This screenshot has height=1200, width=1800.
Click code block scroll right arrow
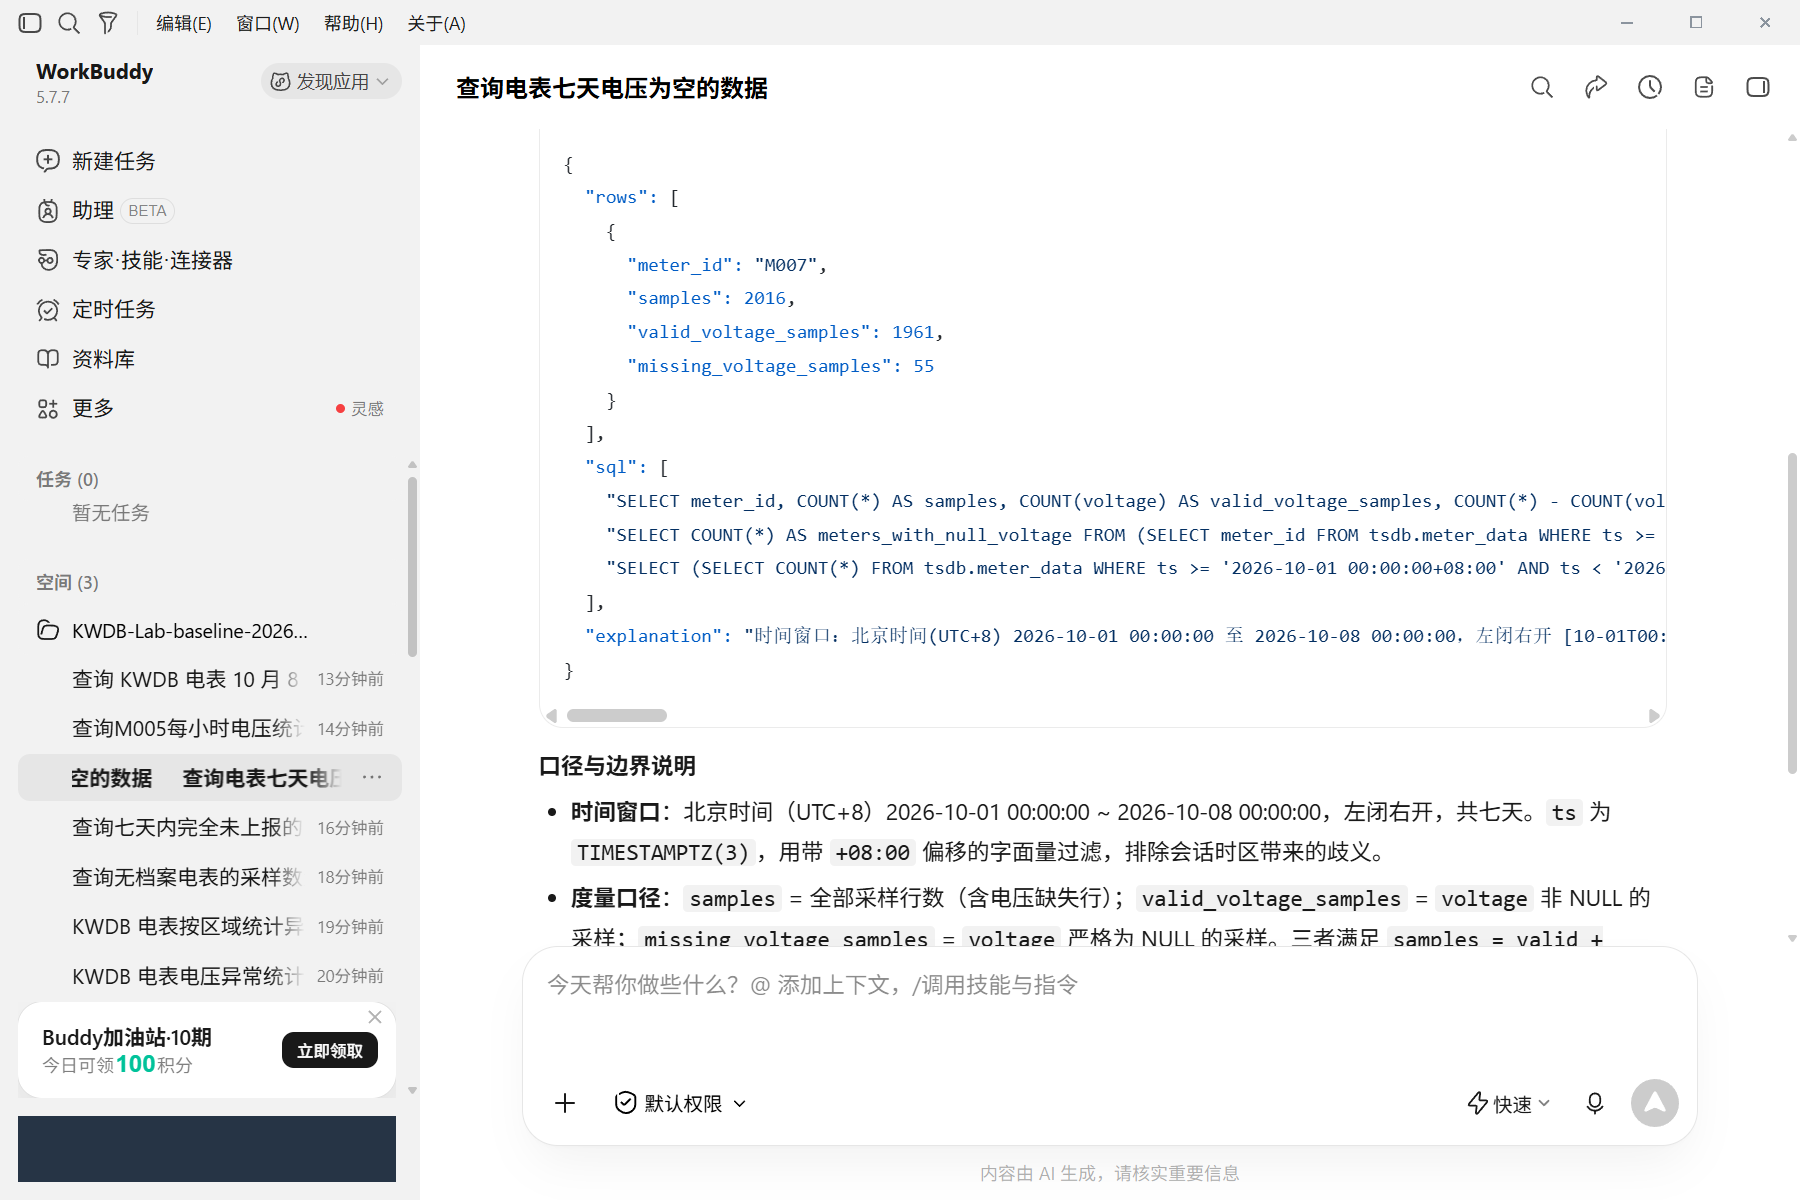point(1653,715)
